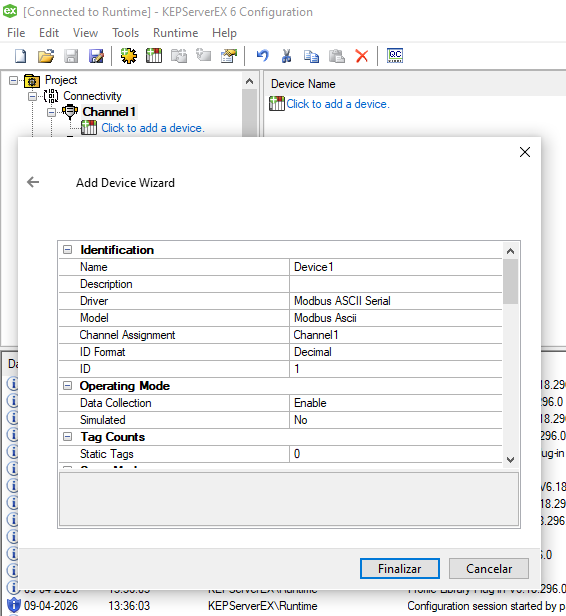Open the Tools menu

[x=126, y=33]
